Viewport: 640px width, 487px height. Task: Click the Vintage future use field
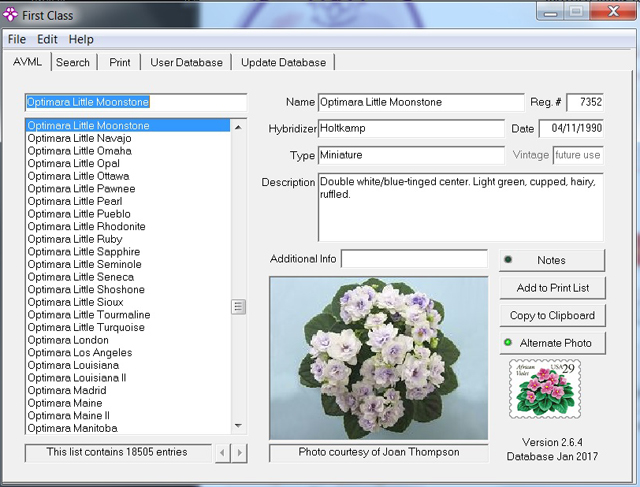click(x=578, y=155)
